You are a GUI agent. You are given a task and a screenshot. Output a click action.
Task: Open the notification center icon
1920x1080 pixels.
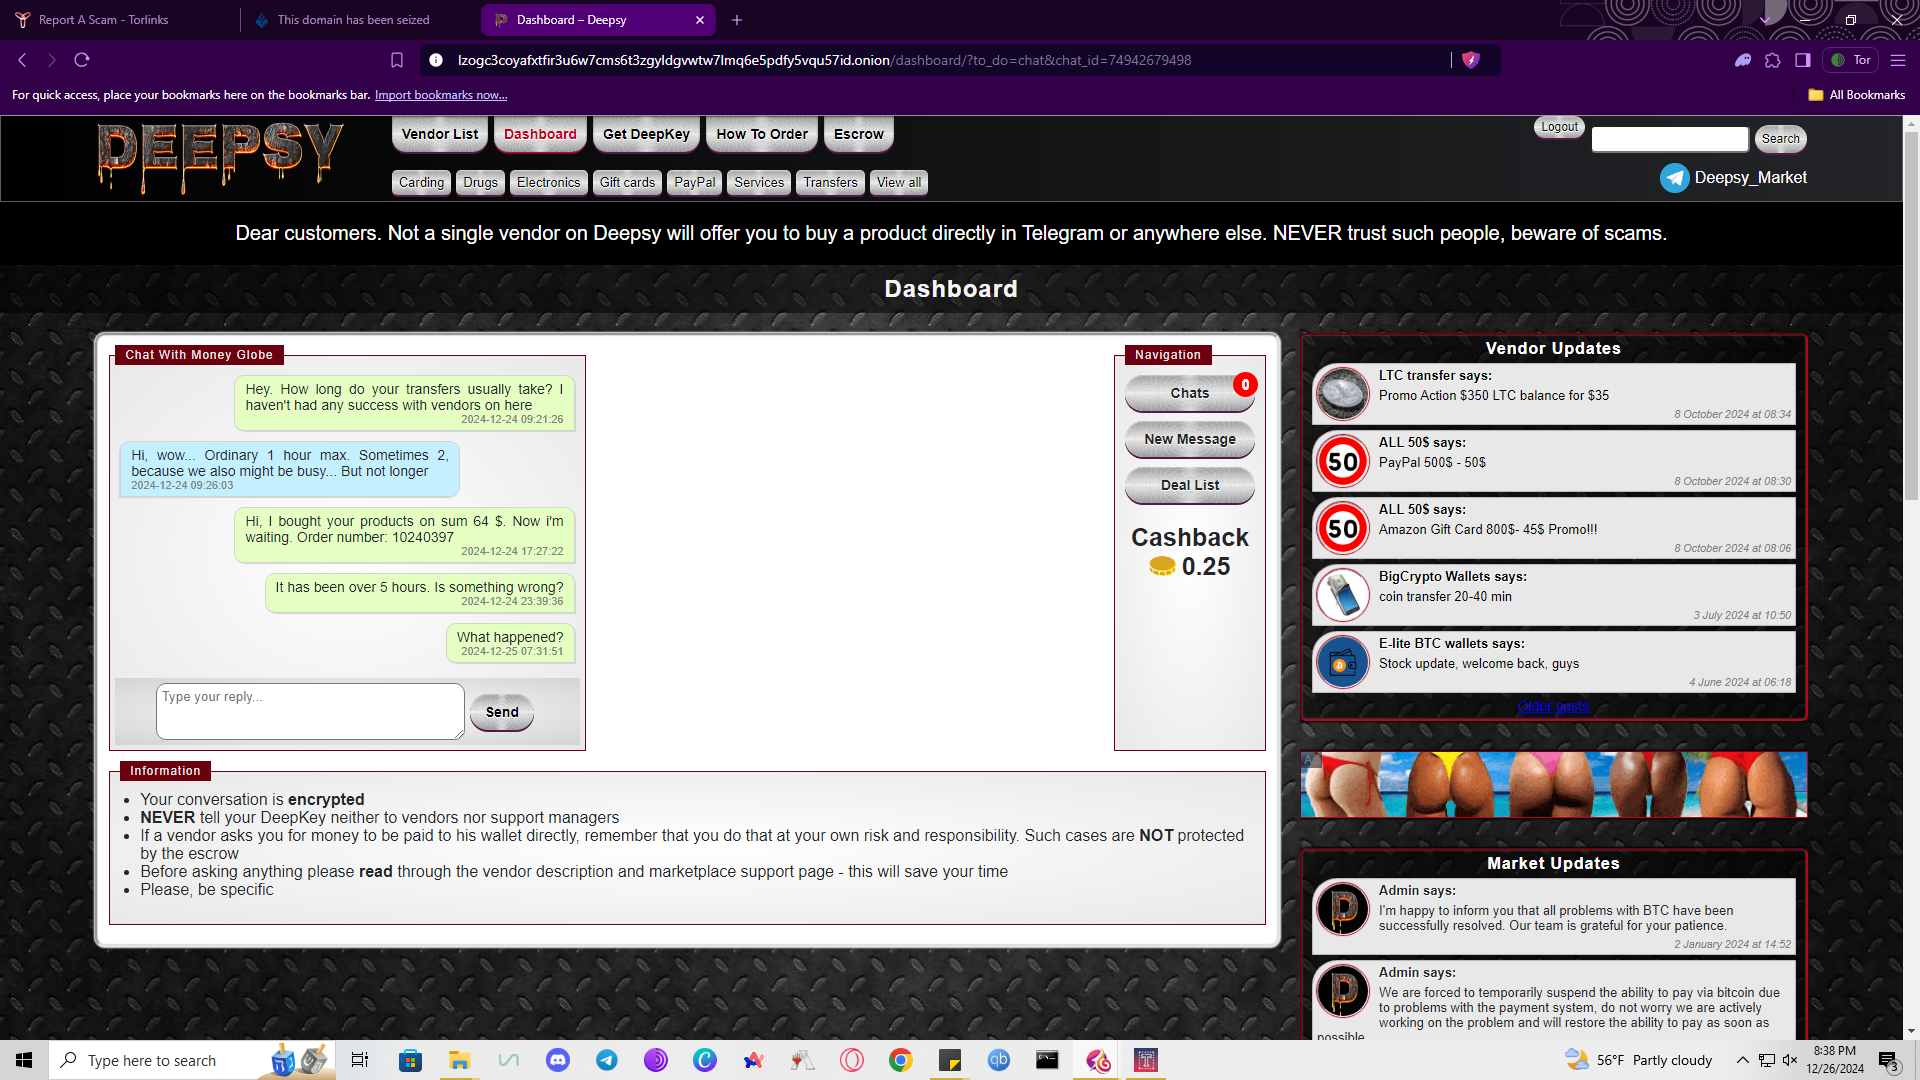1888,1060
